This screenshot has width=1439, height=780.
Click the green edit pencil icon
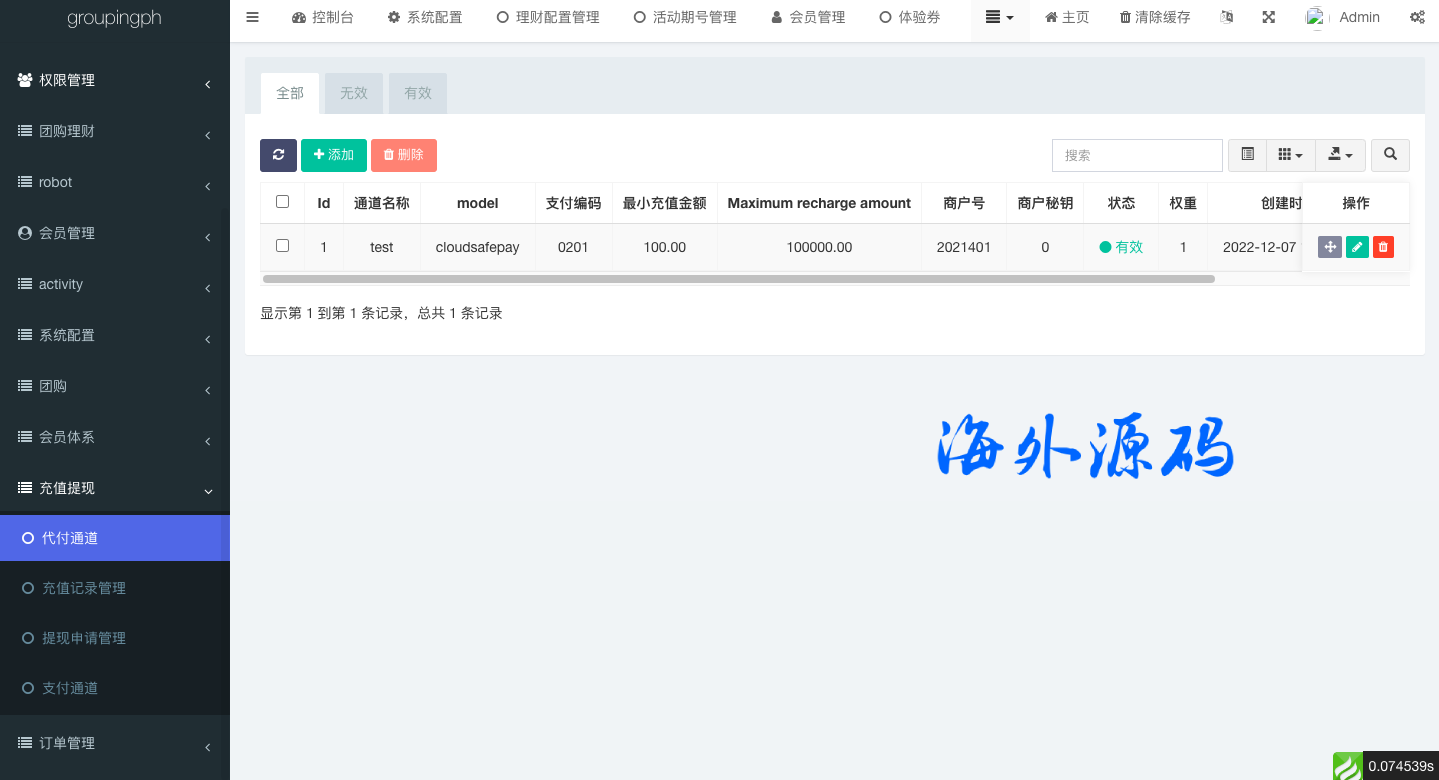point(1357,247)
